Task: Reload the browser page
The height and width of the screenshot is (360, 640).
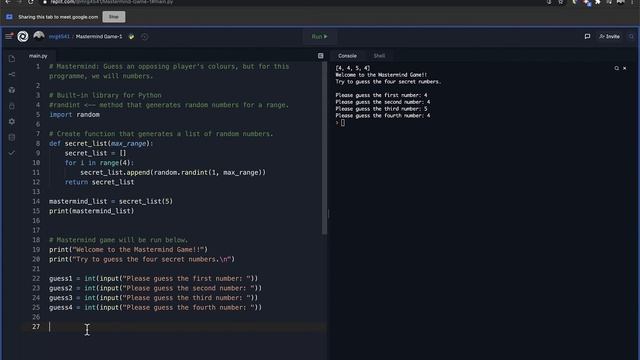Action: [31, 2]
